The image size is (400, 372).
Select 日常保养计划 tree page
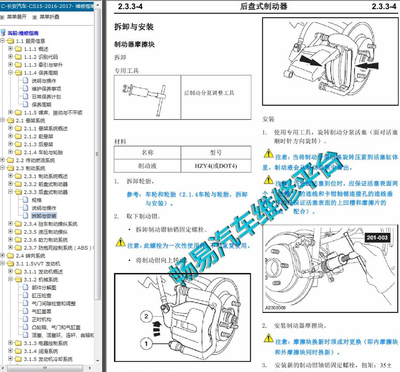pyautogui.click(x=46, y=97)
